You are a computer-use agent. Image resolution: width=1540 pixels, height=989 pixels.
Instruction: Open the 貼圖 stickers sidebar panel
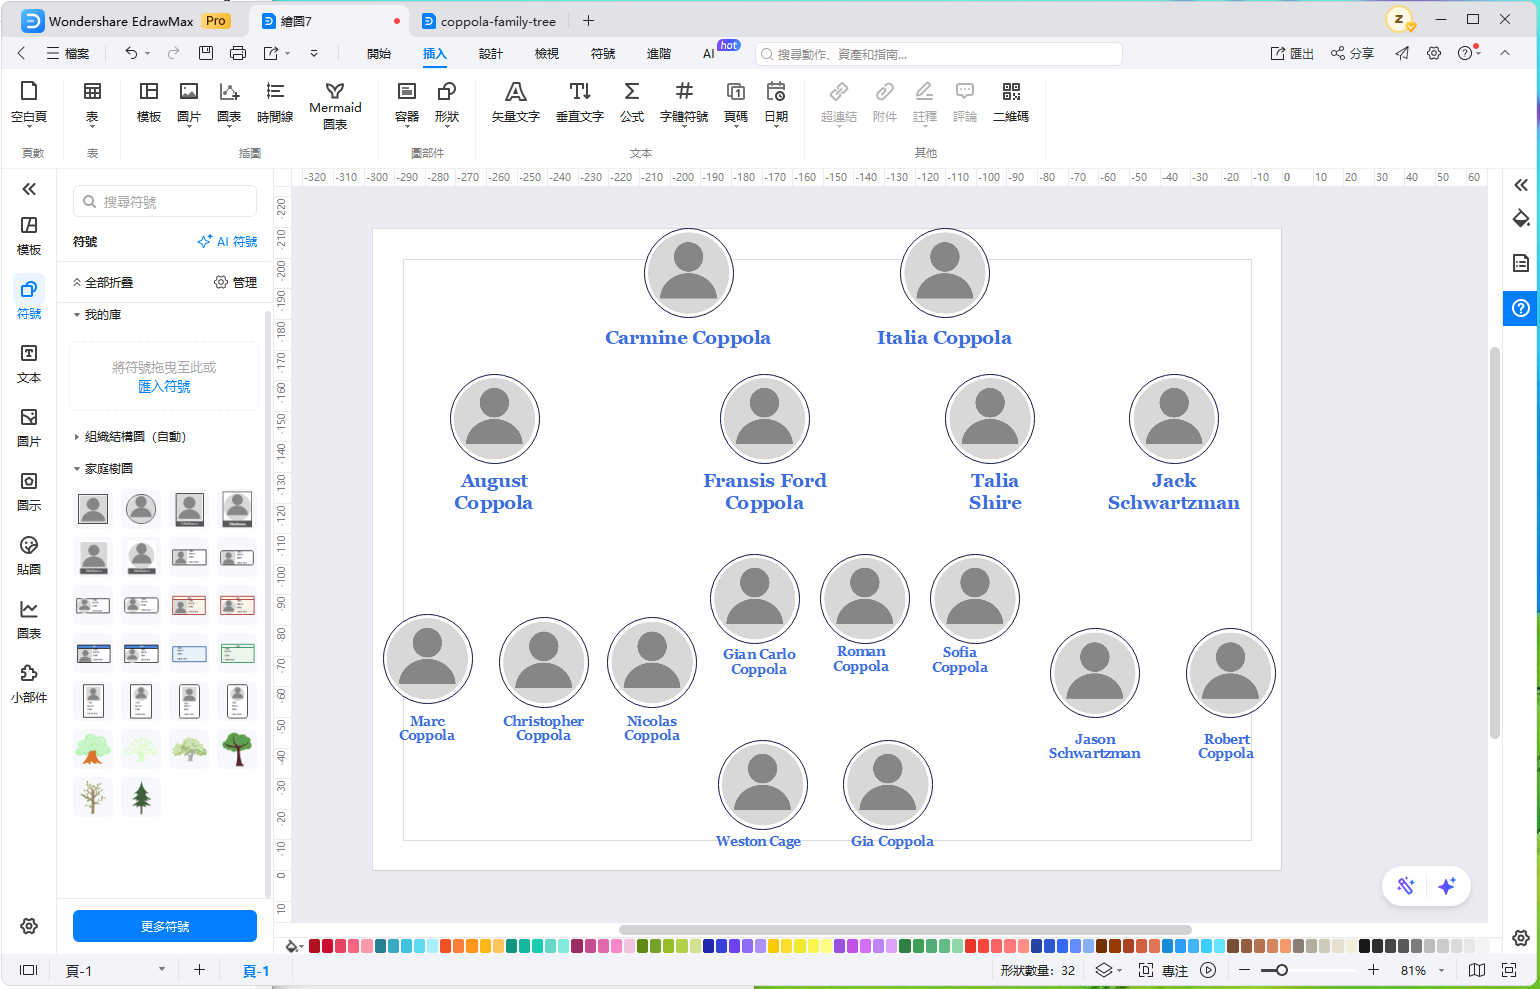click(29, 556)
